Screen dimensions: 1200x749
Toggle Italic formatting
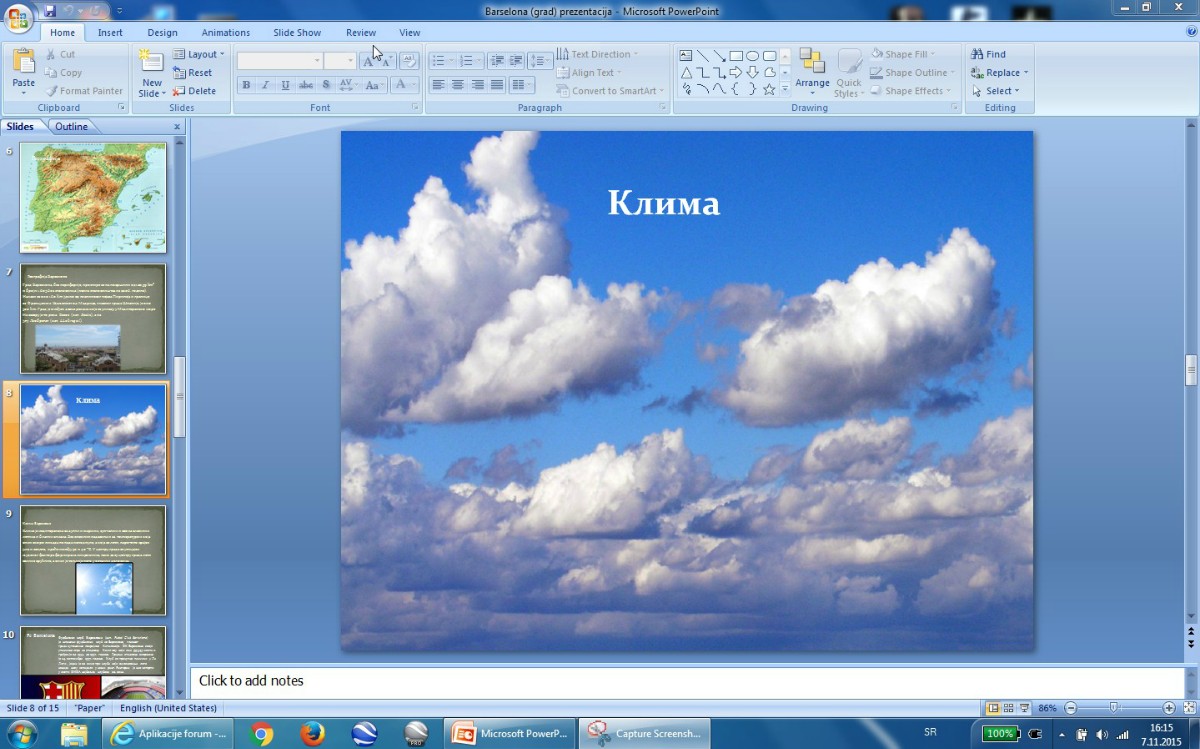pyautogui.click(x=266, y=85)
